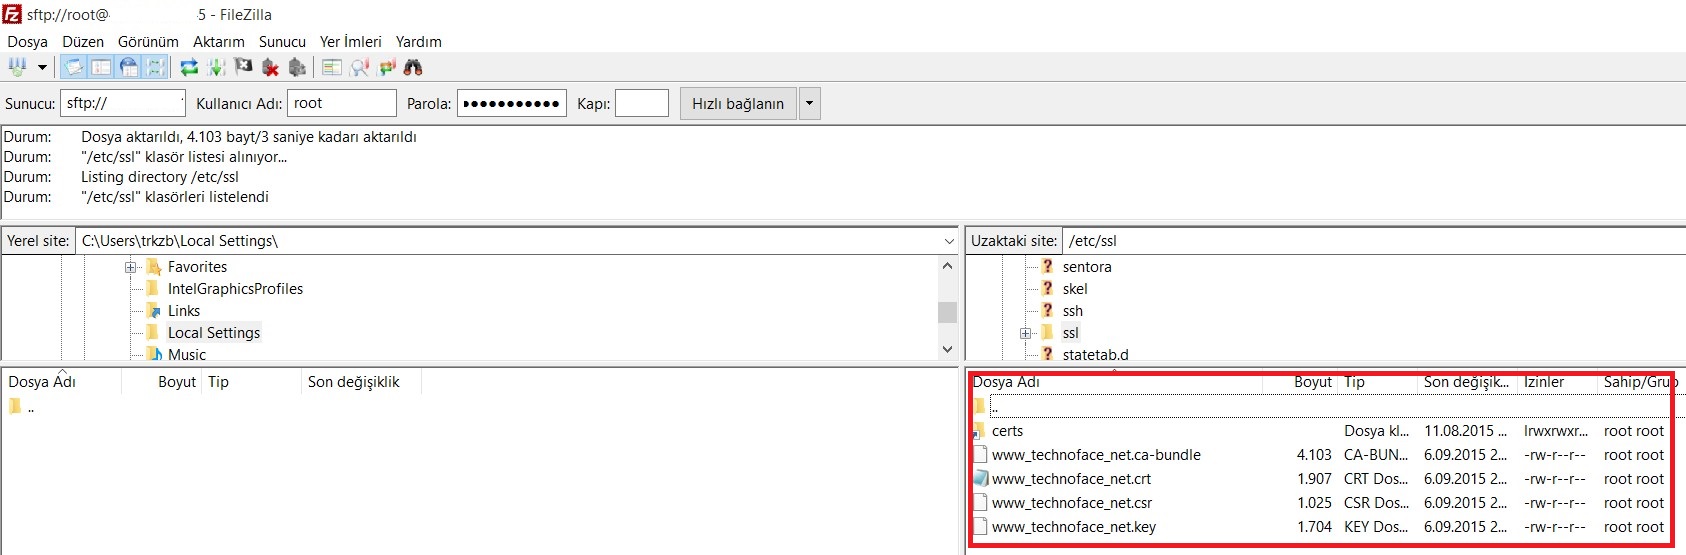The image size is (1686, 555).
Task: Open the Düzen menu
Action: [x=83, y=42]
